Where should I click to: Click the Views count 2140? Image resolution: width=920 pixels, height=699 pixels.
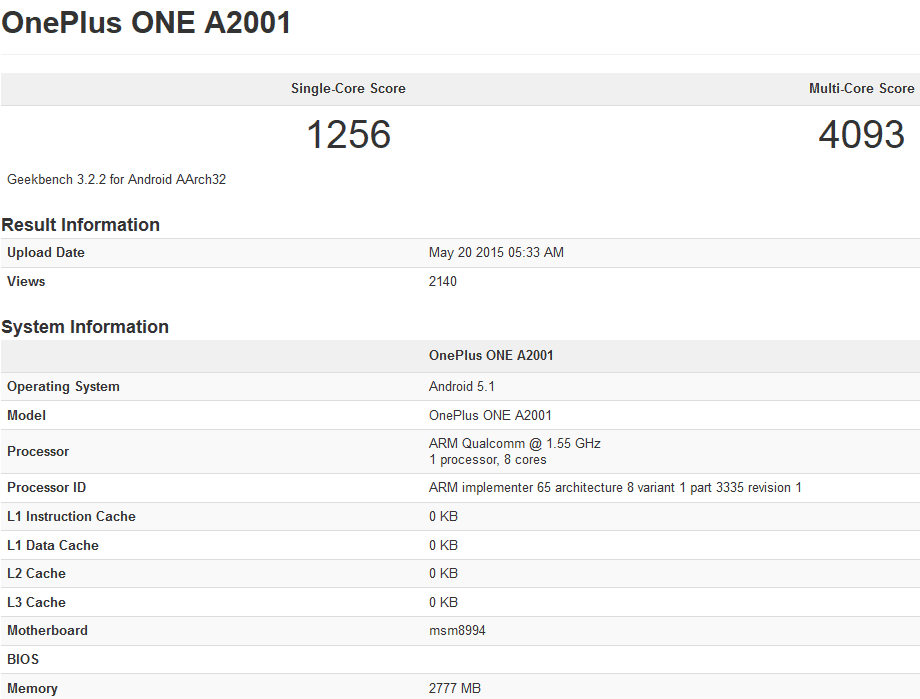click(443, 282)
